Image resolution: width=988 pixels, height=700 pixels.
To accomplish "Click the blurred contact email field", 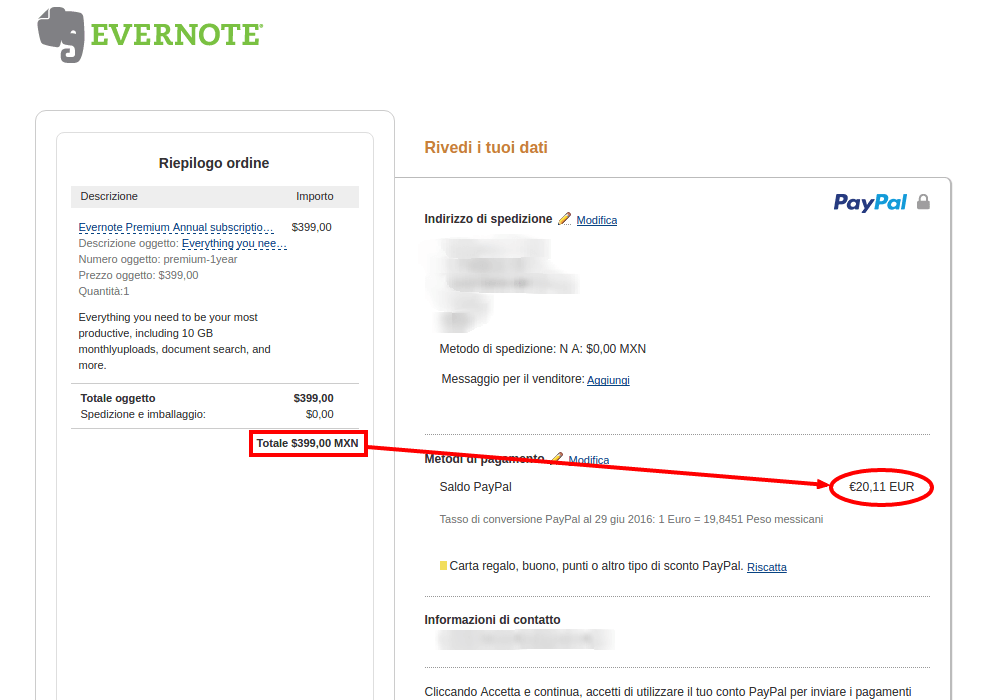I will pyautogui.click(x=525, y=640).
